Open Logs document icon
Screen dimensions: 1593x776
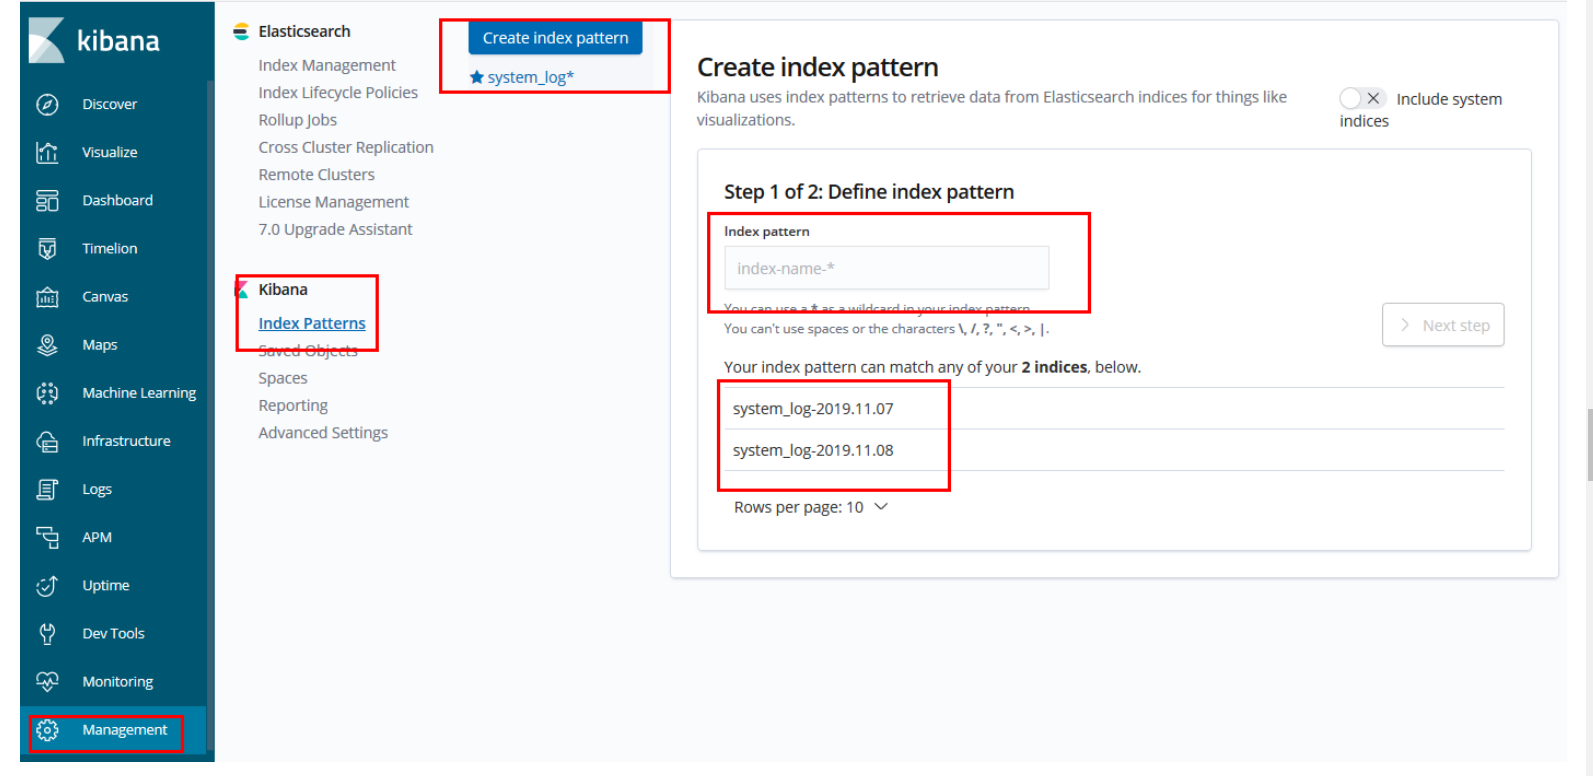[47, 489]
